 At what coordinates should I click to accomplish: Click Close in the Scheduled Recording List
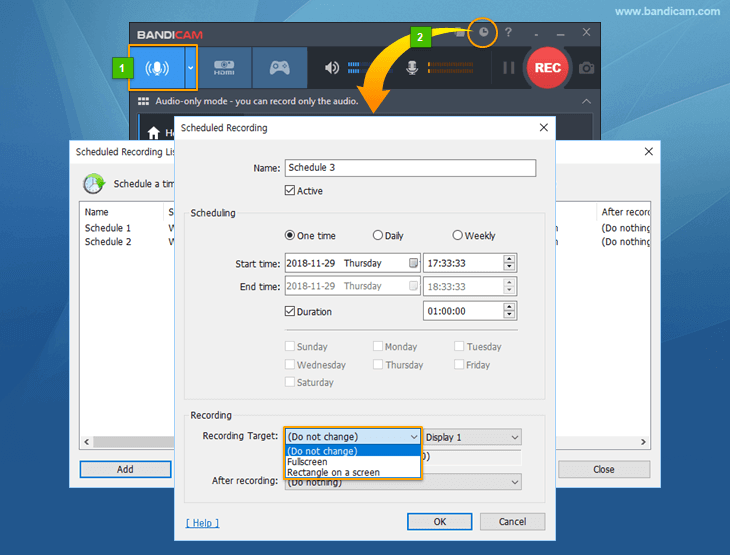click(604, 469)
